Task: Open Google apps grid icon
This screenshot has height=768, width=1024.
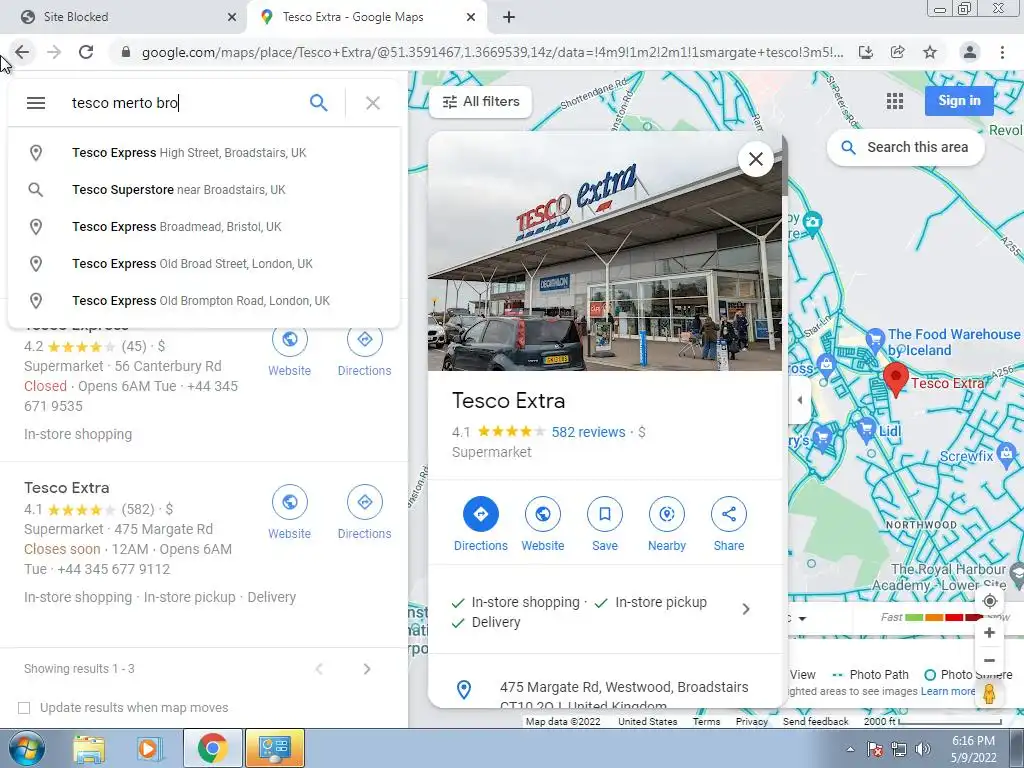Action: 895,101
